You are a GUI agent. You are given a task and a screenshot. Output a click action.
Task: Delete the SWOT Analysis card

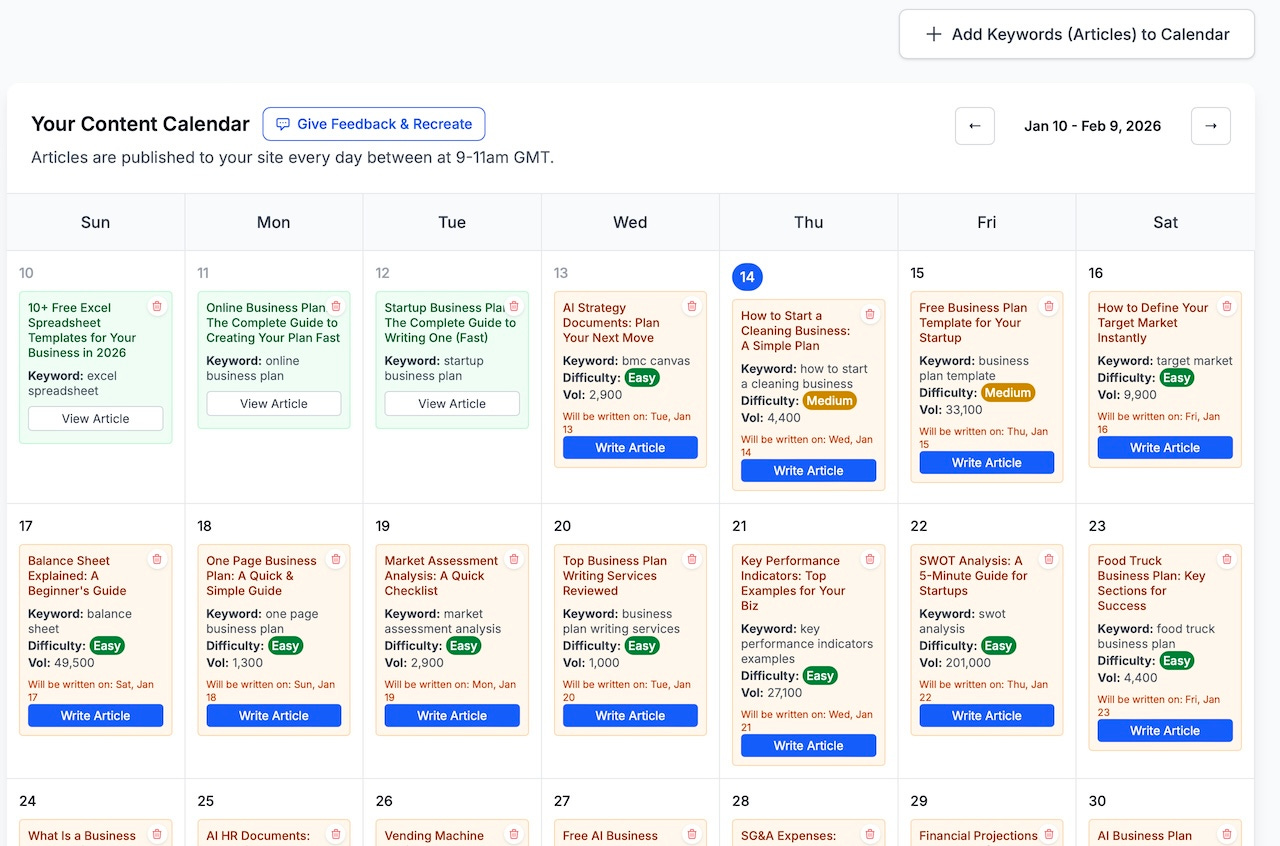click(x=1048, y=559)
